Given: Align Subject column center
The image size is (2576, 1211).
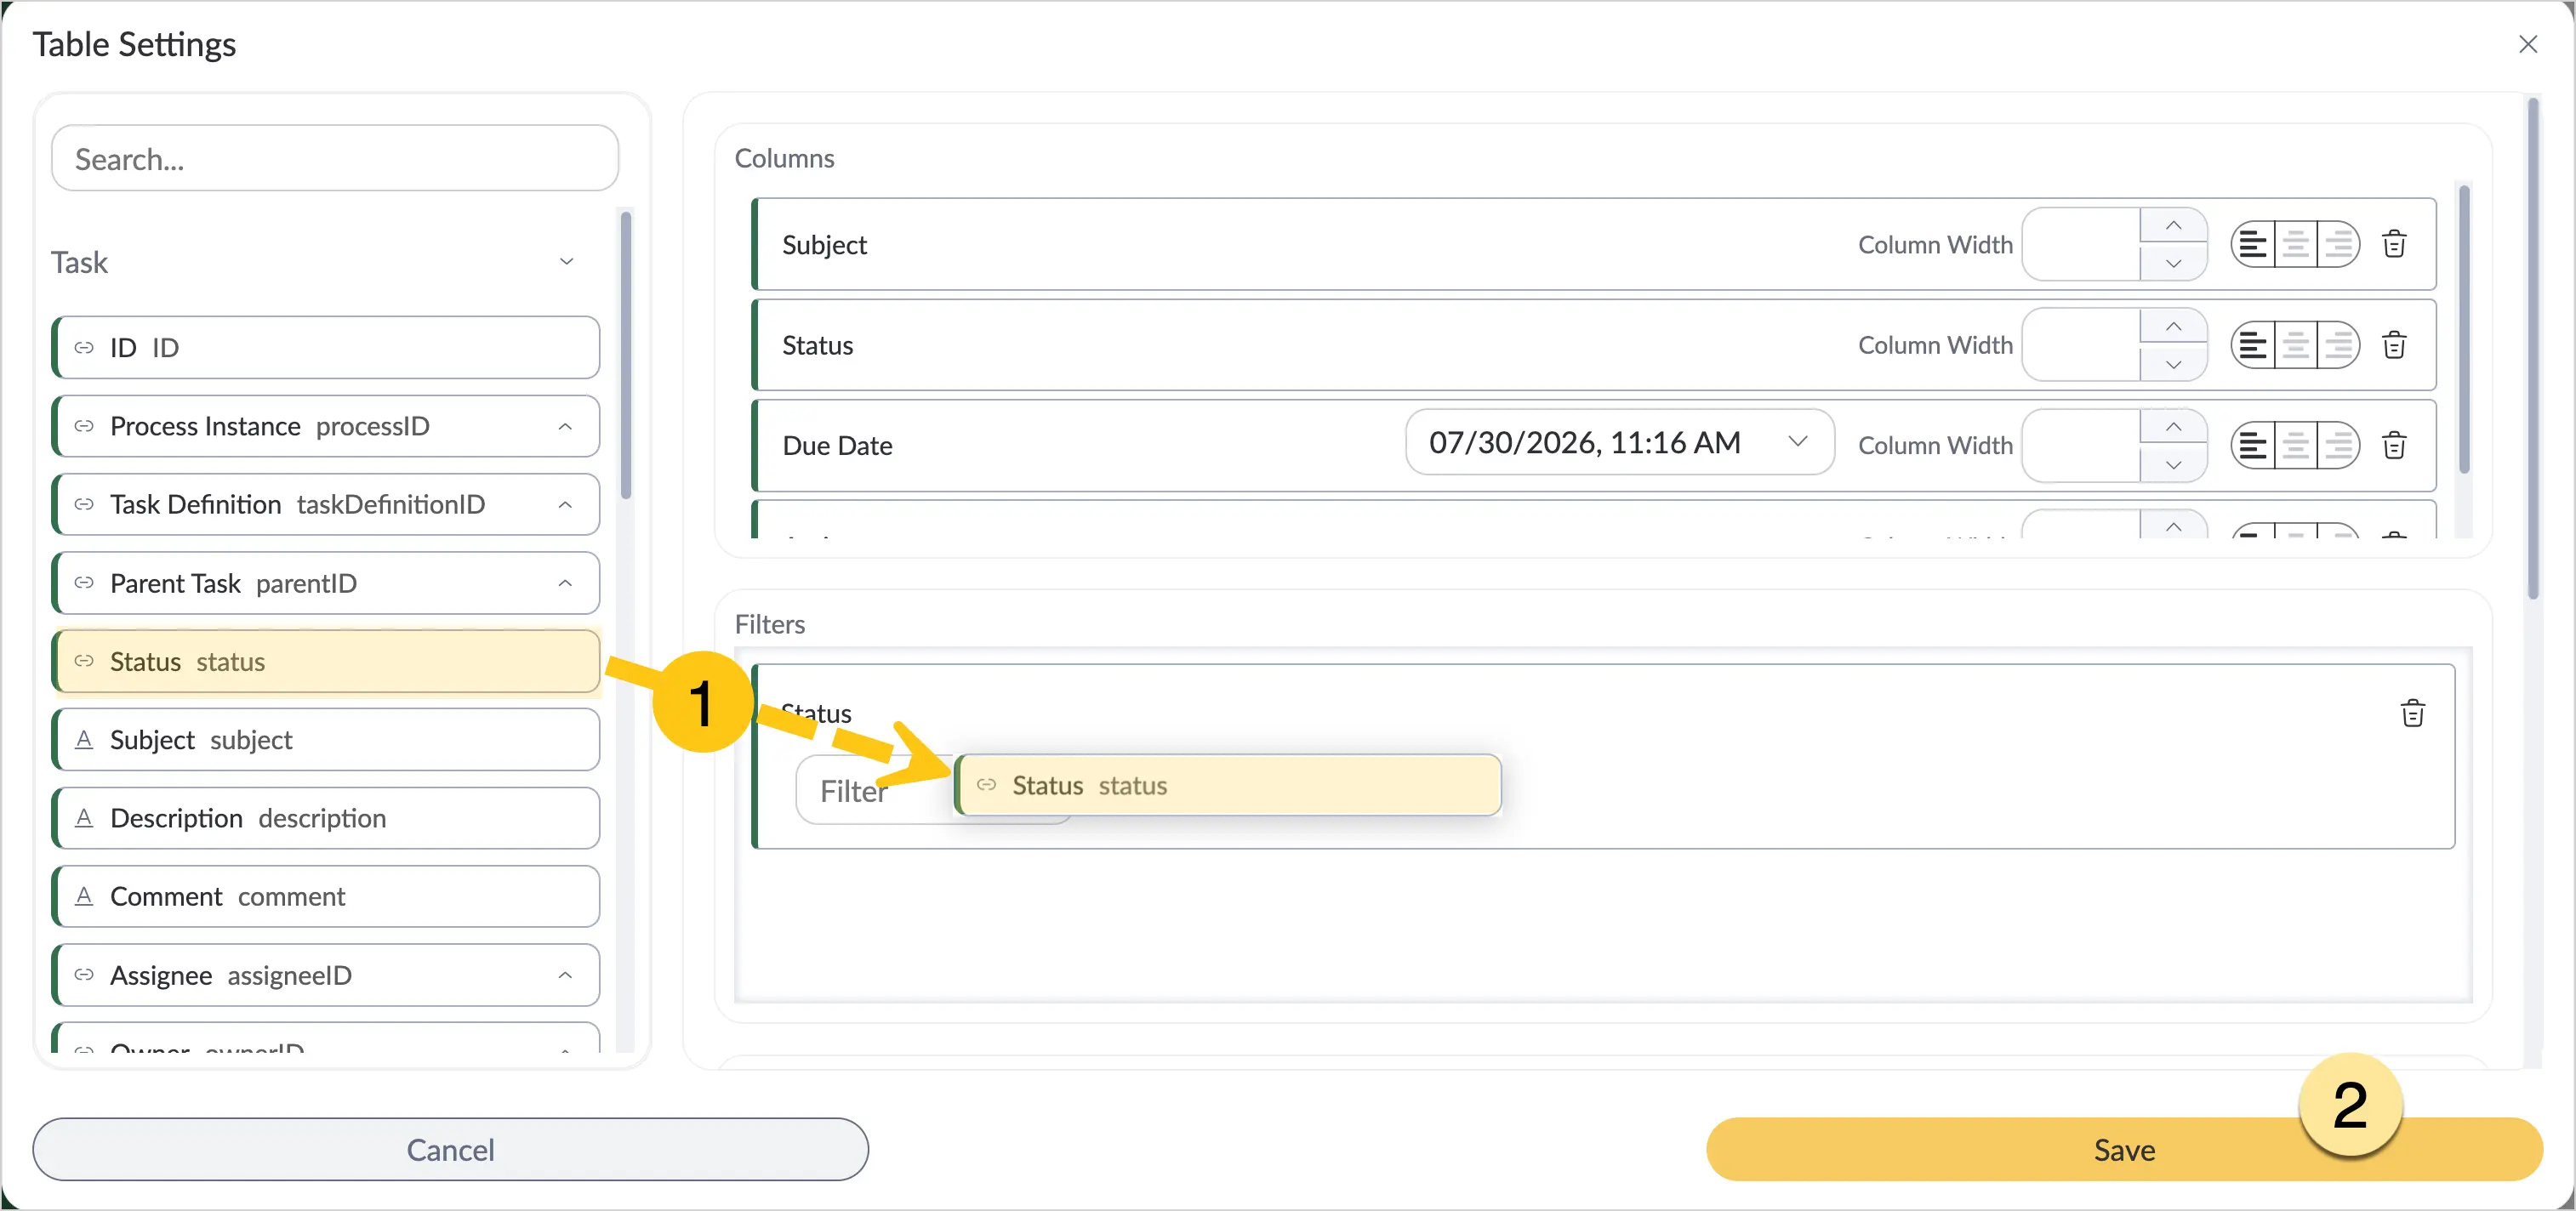Looking at the screenshot, I should [x=2296, y=244].
